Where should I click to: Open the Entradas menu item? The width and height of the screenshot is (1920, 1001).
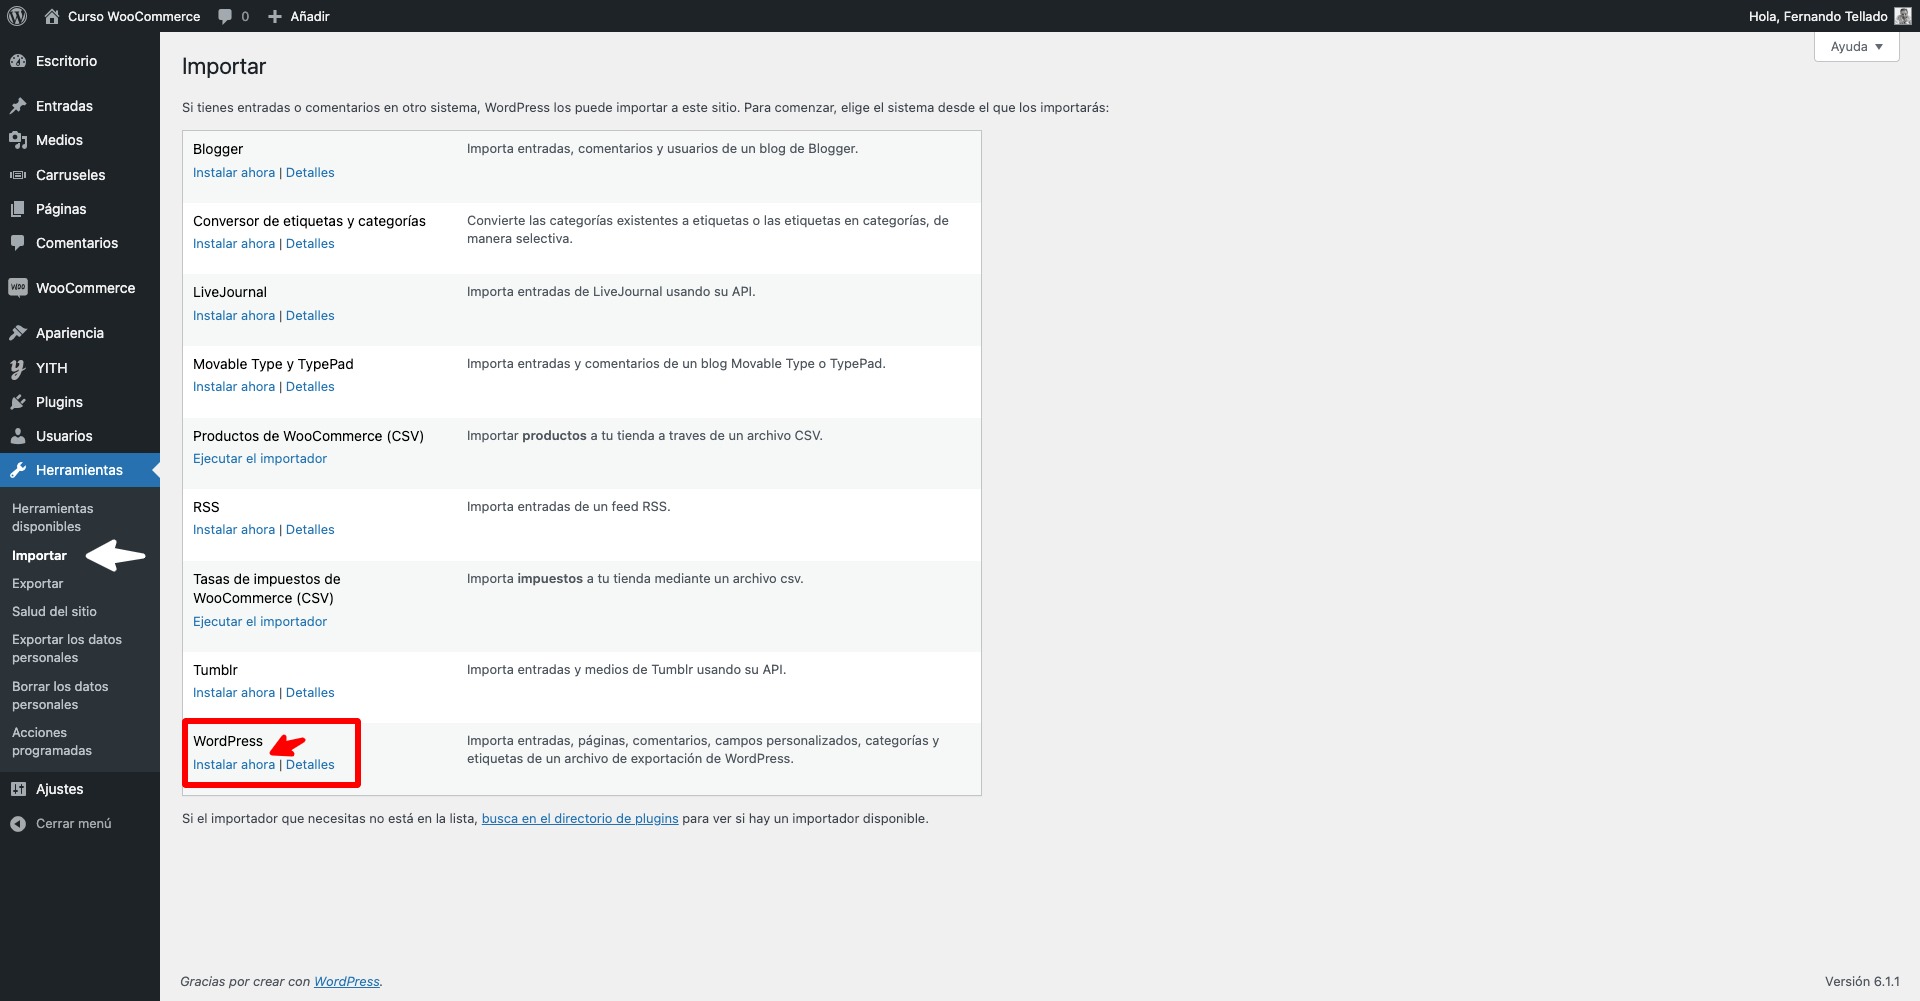click(x=80, y=106)
